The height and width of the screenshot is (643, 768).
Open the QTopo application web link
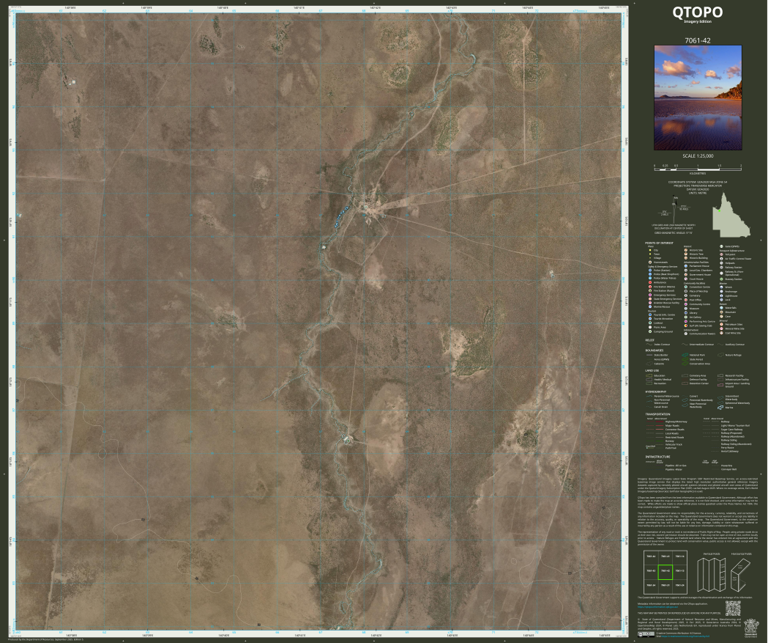pyautogui.click(x=658, y=607)
